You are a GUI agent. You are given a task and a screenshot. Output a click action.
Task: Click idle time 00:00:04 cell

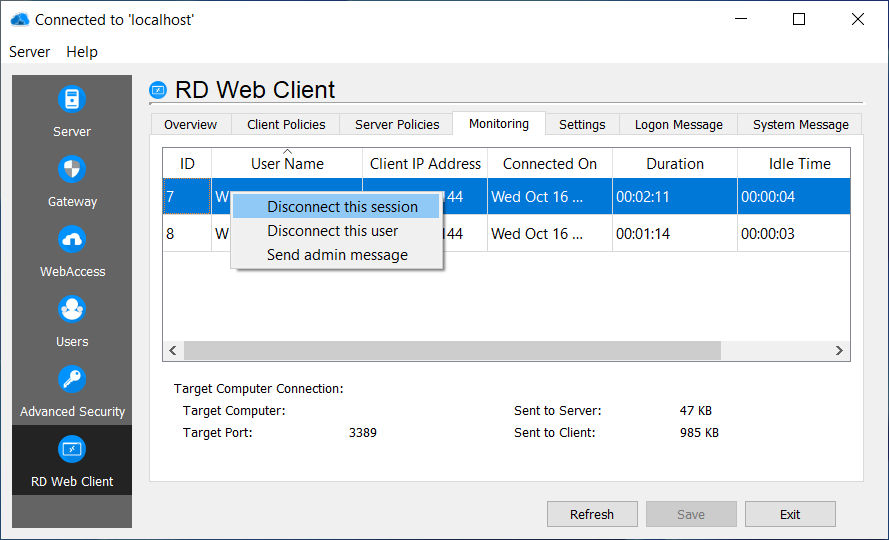click(x=794, y=196)
